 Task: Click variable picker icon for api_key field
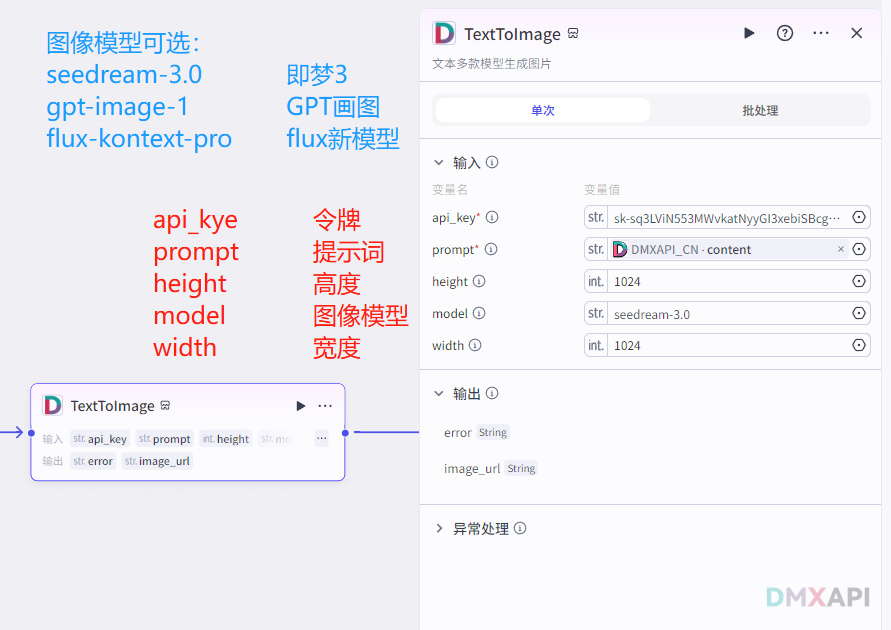click(x=859, y=218)
